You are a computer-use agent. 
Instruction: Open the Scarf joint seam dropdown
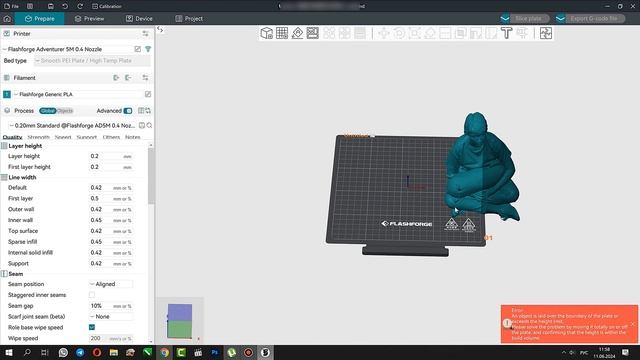pos(111,316)
